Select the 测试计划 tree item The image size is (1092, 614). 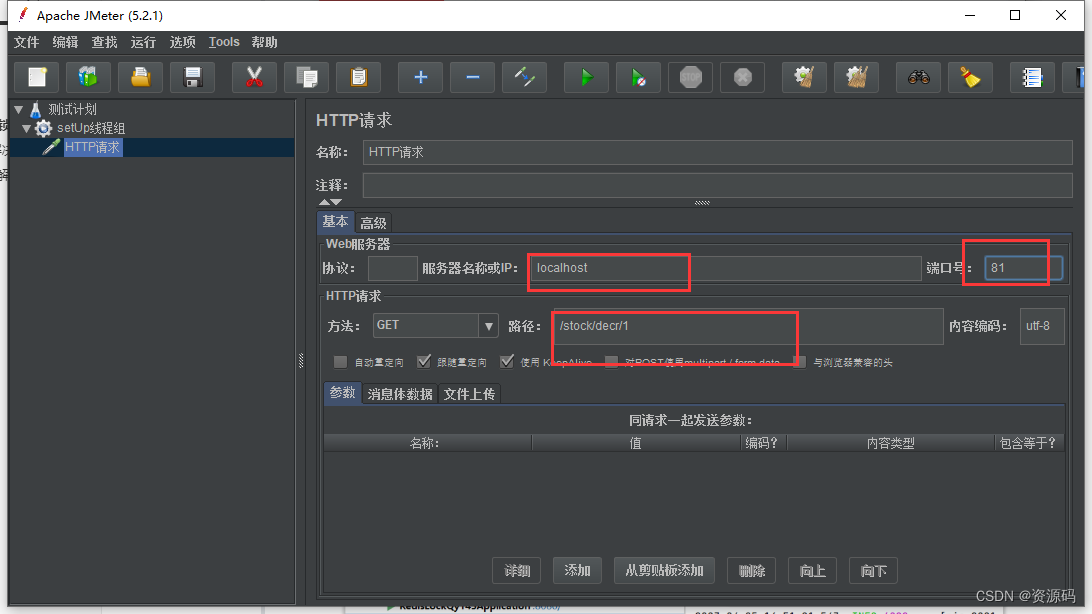click(x=72, y=109)
